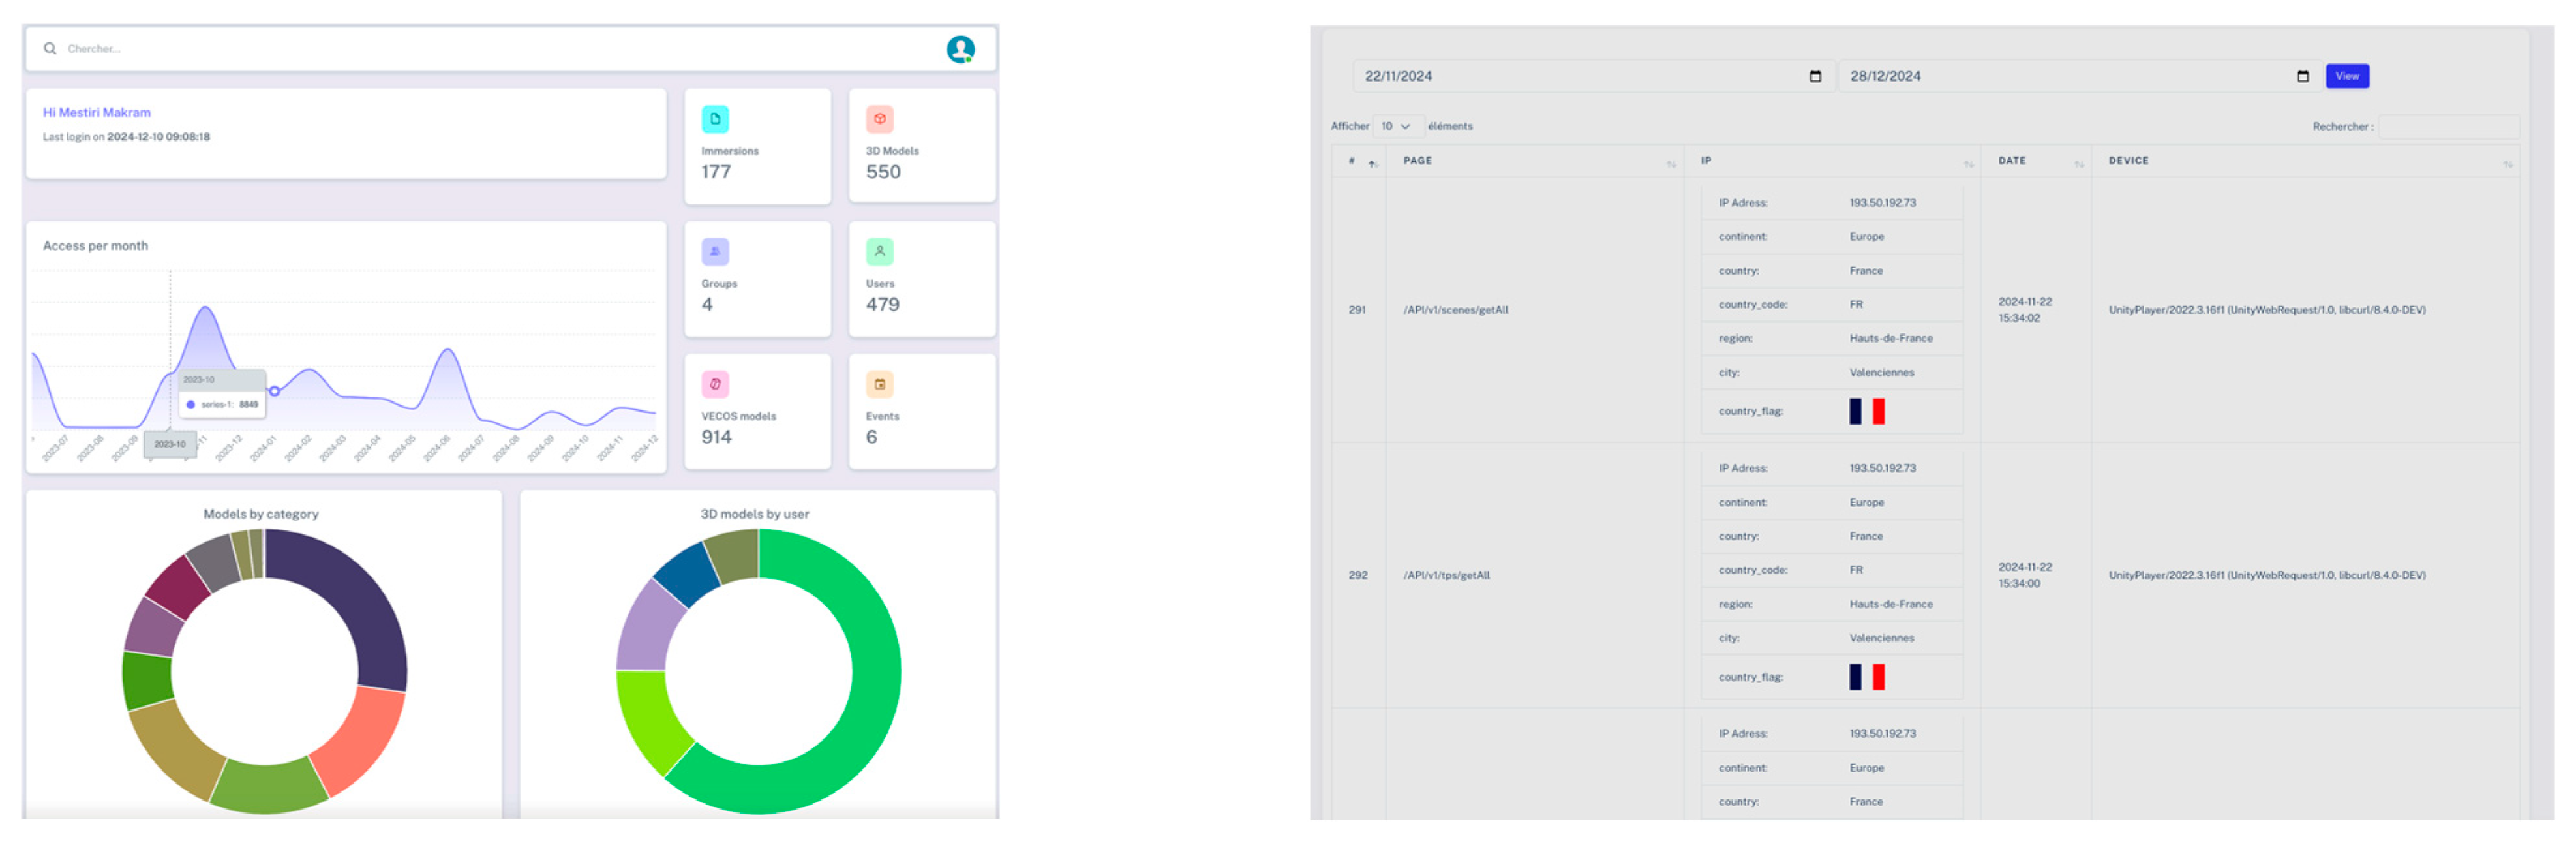
Task: Click Valenciennes city in row 292
Action: (x=1881, y=638)
